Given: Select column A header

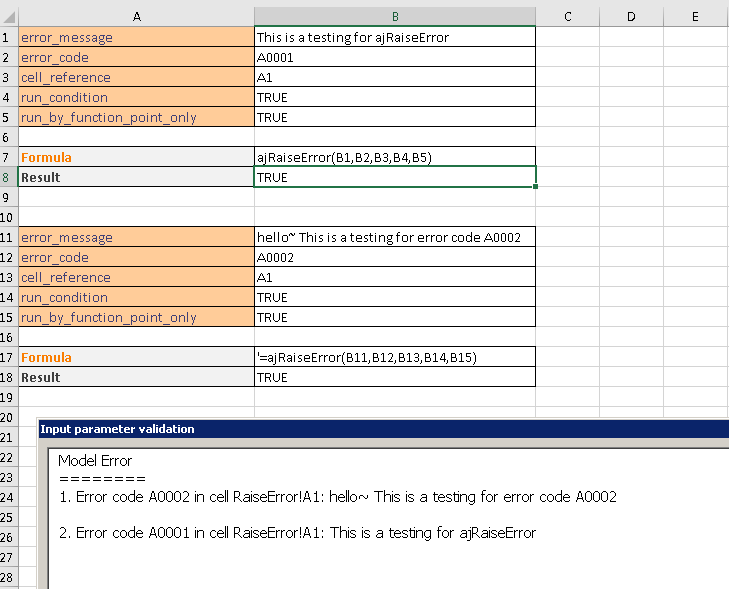Looking at the screenshot, I should 136,16.
